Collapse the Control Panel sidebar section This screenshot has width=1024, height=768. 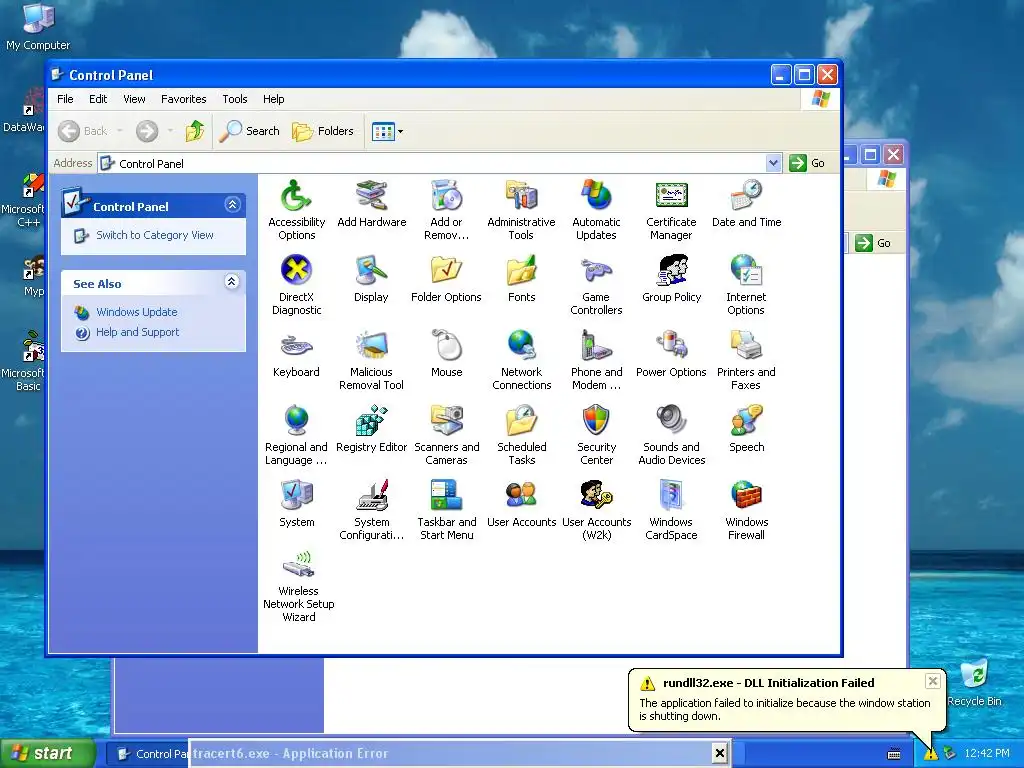click(232, 205)
